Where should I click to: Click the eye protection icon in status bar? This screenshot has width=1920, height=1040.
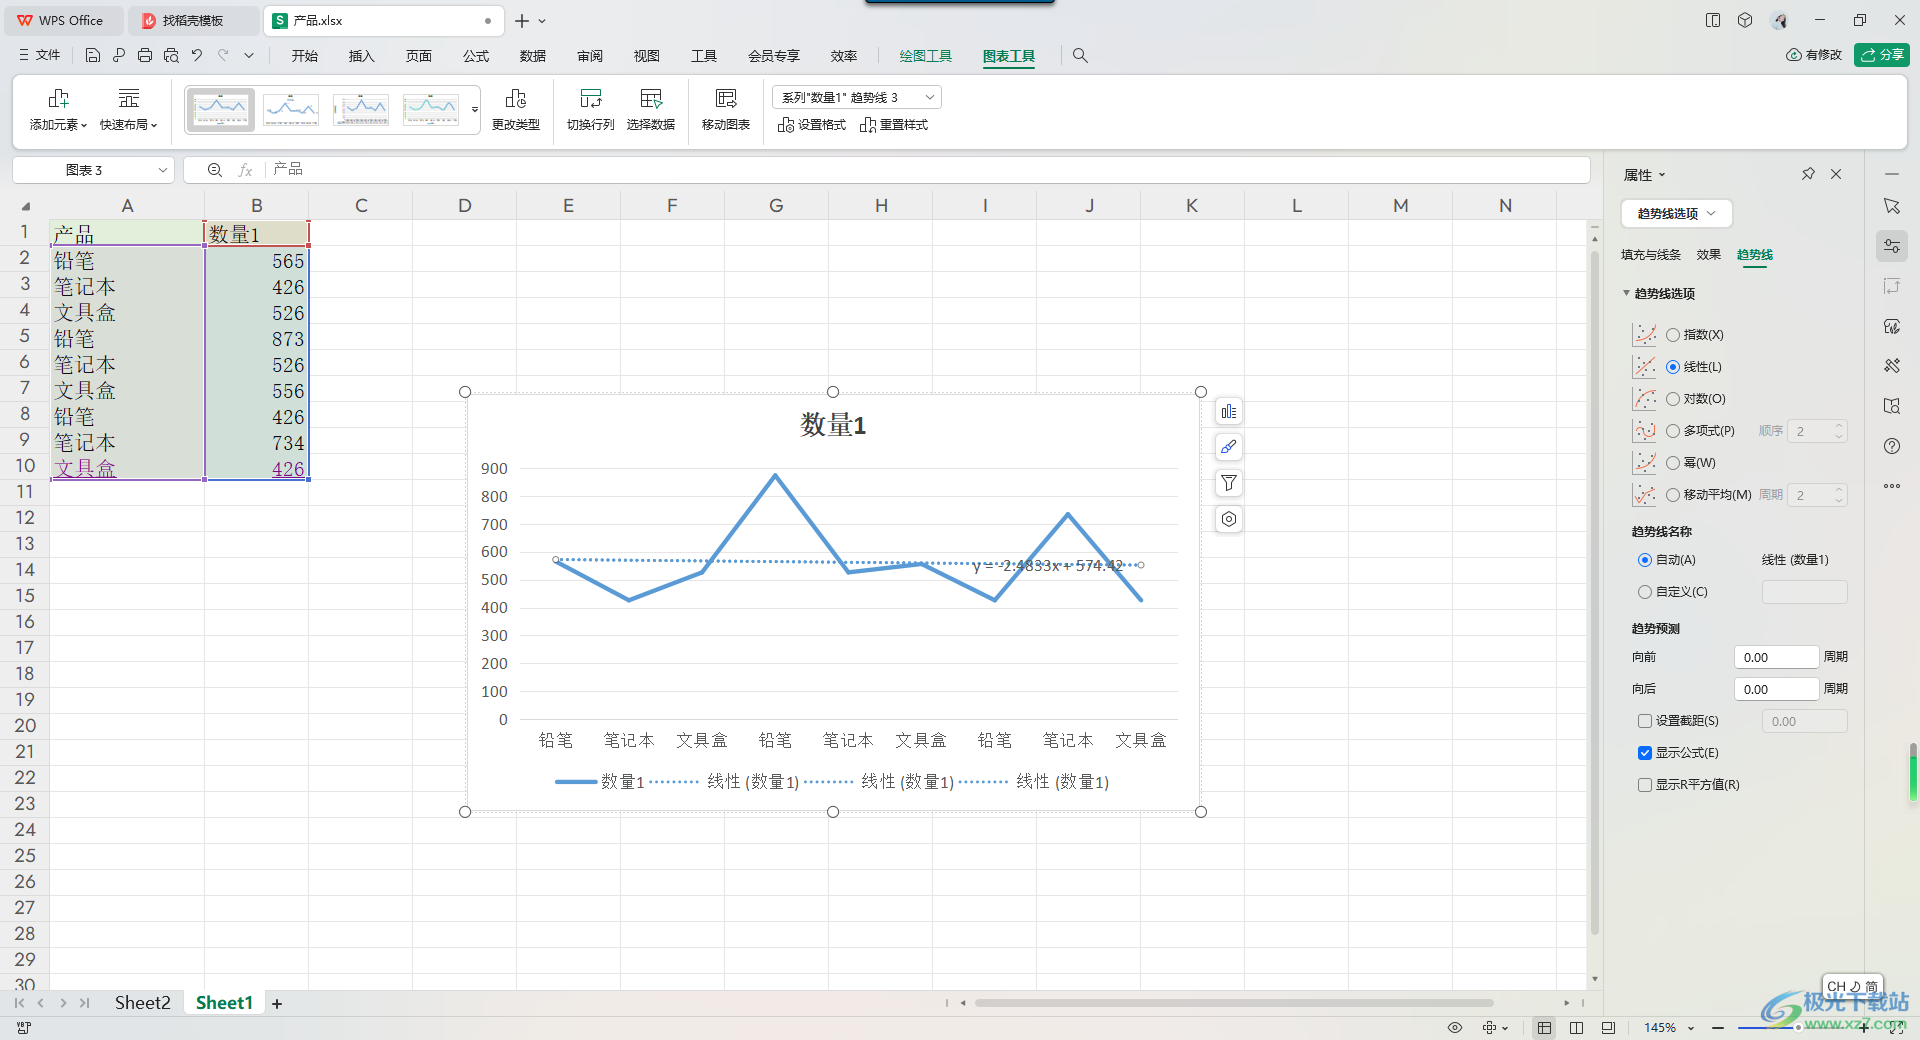(1455, 1028)
